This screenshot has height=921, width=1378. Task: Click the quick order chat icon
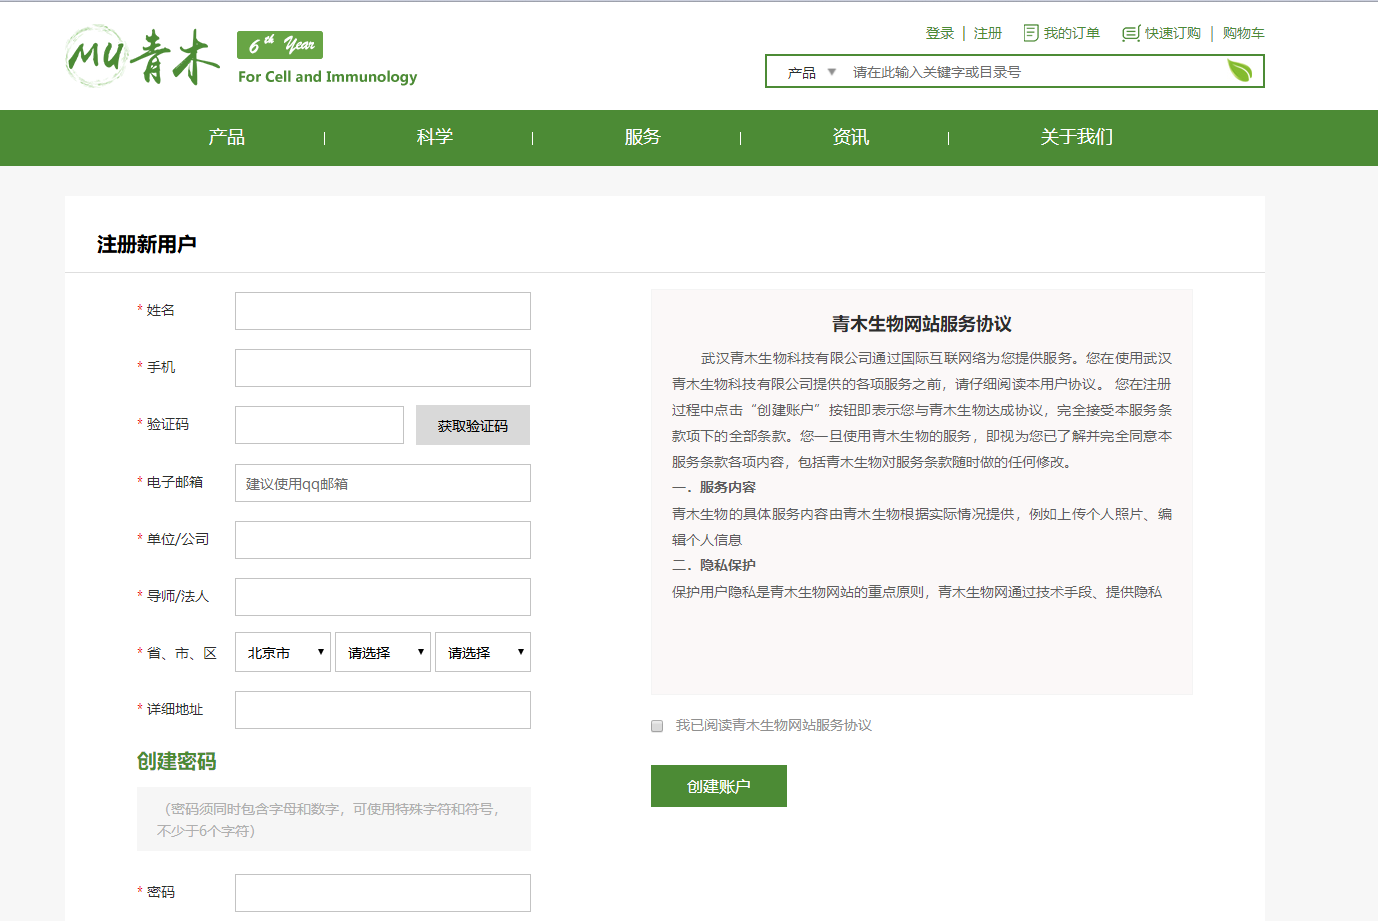[x=1130, y=34]
